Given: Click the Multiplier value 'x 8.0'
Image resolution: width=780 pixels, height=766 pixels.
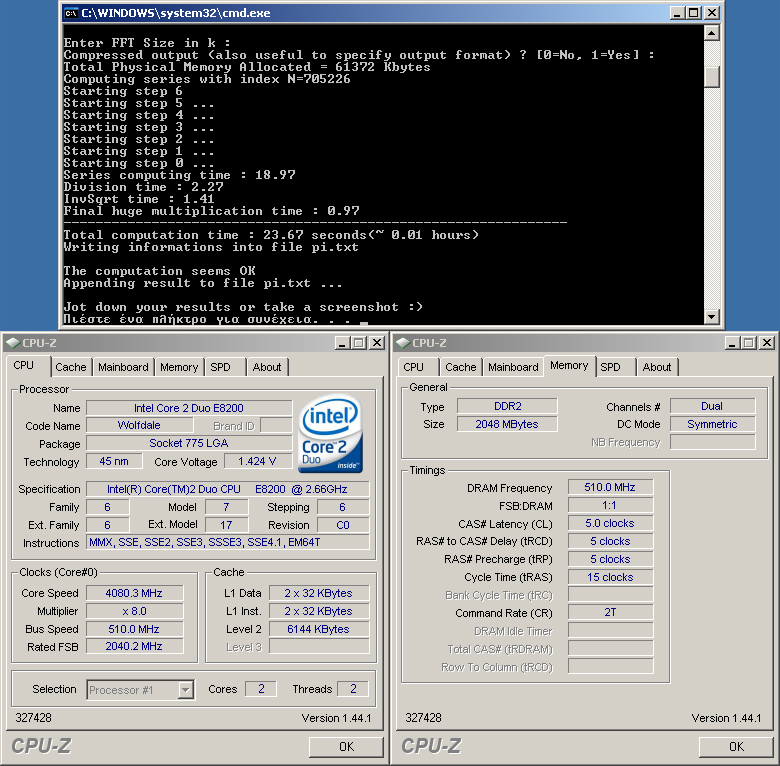Looking at the screenshot, I should 134,611.
